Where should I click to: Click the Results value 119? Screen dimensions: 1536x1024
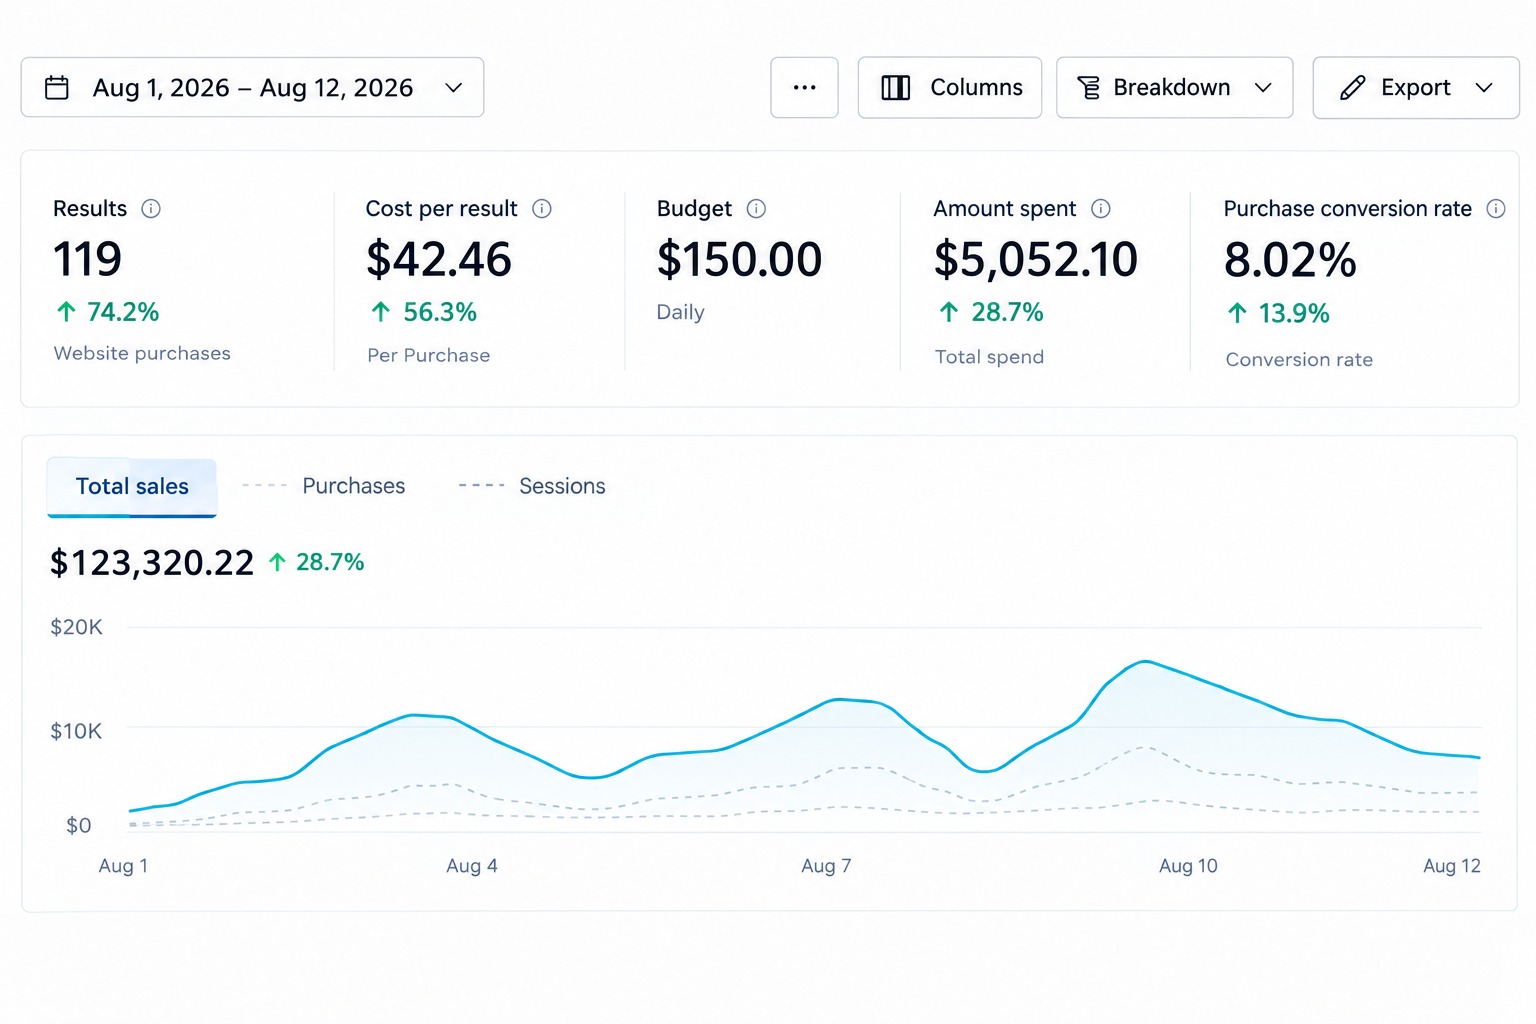coord(88,260)
